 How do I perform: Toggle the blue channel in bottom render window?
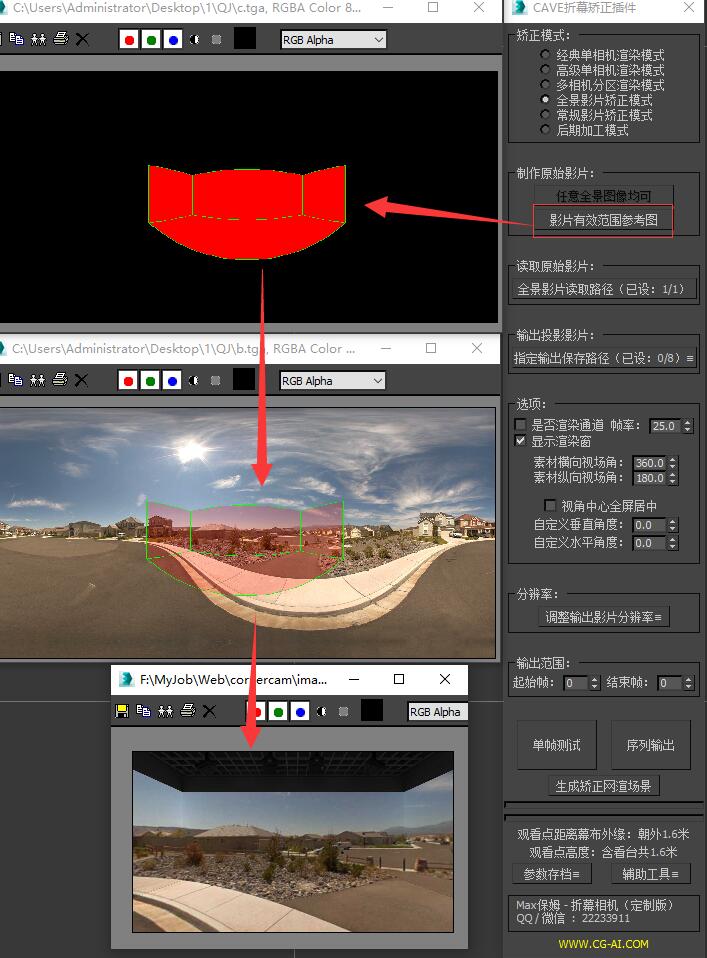(x=299, y=711)
